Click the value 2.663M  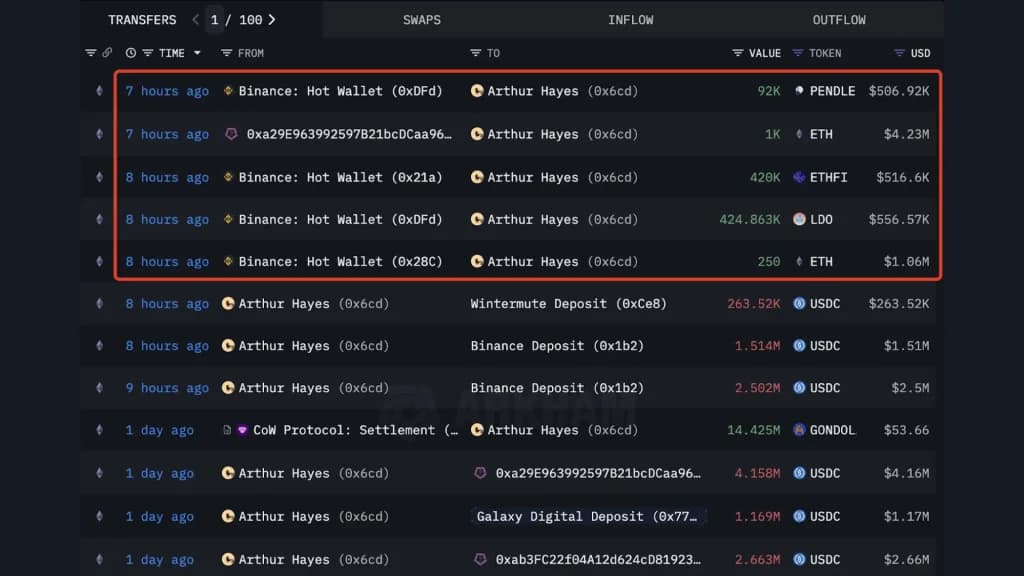pos(758,560)
